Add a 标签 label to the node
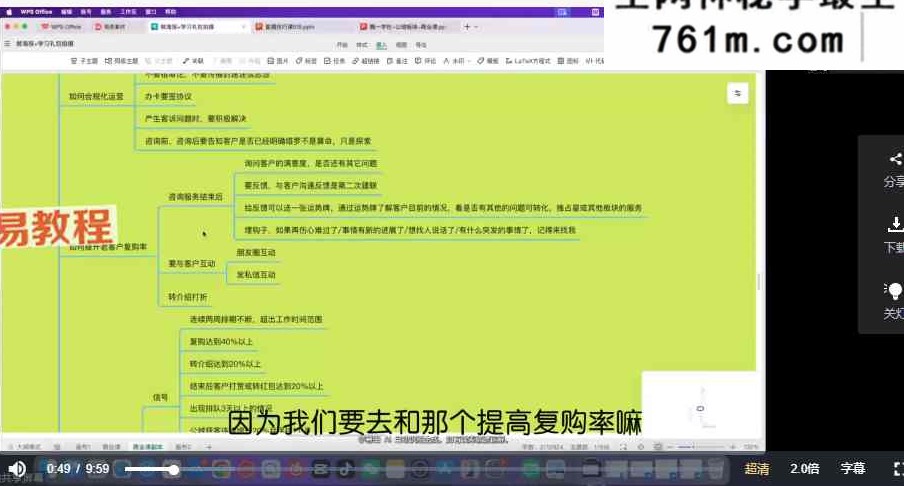The height and width of the screenshot is (486, 904). 306,61
